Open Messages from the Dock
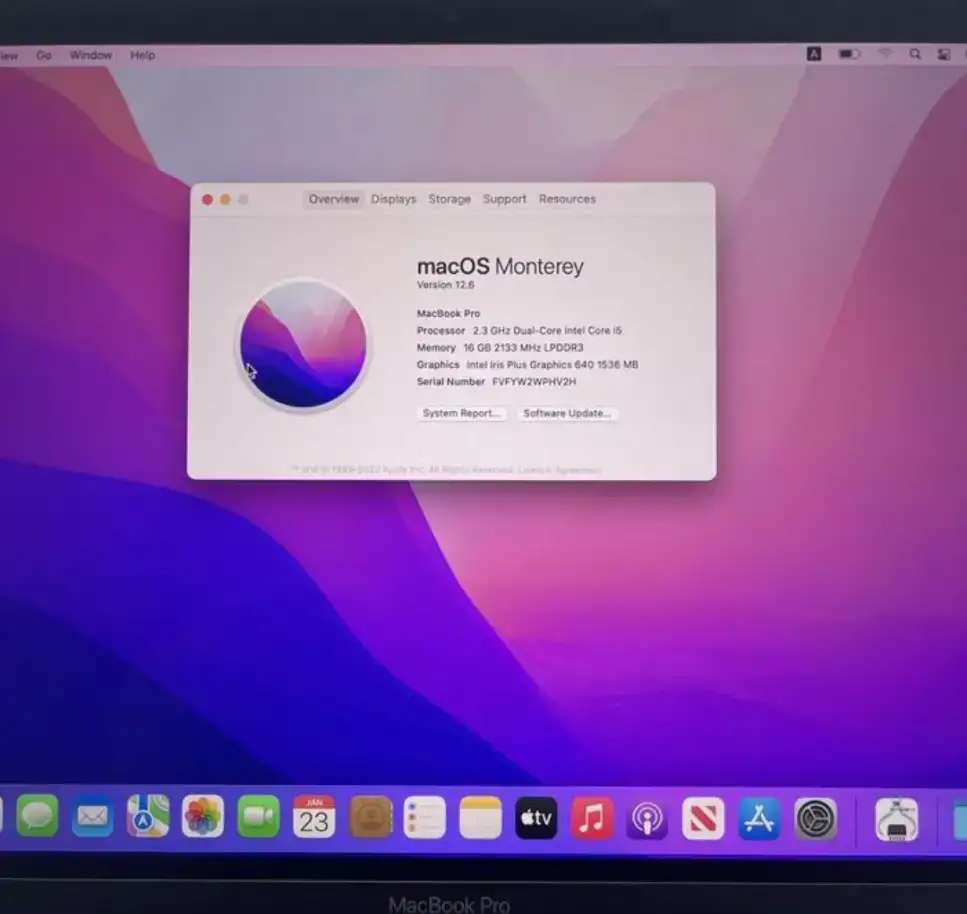Screen dimensions: 967x914 [37, 816]
